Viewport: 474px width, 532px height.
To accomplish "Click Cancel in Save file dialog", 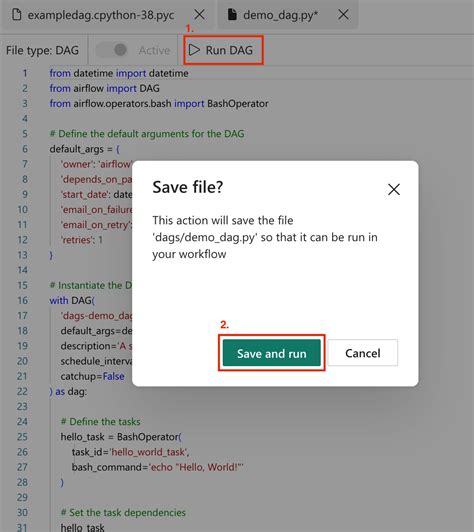I will click(x=363, y=353).
